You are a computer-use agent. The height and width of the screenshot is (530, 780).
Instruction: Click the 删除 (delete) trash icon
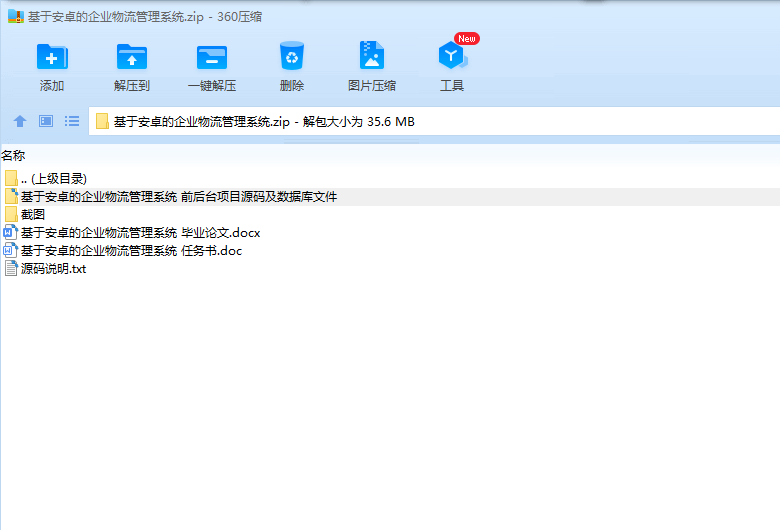pos(292,56)
